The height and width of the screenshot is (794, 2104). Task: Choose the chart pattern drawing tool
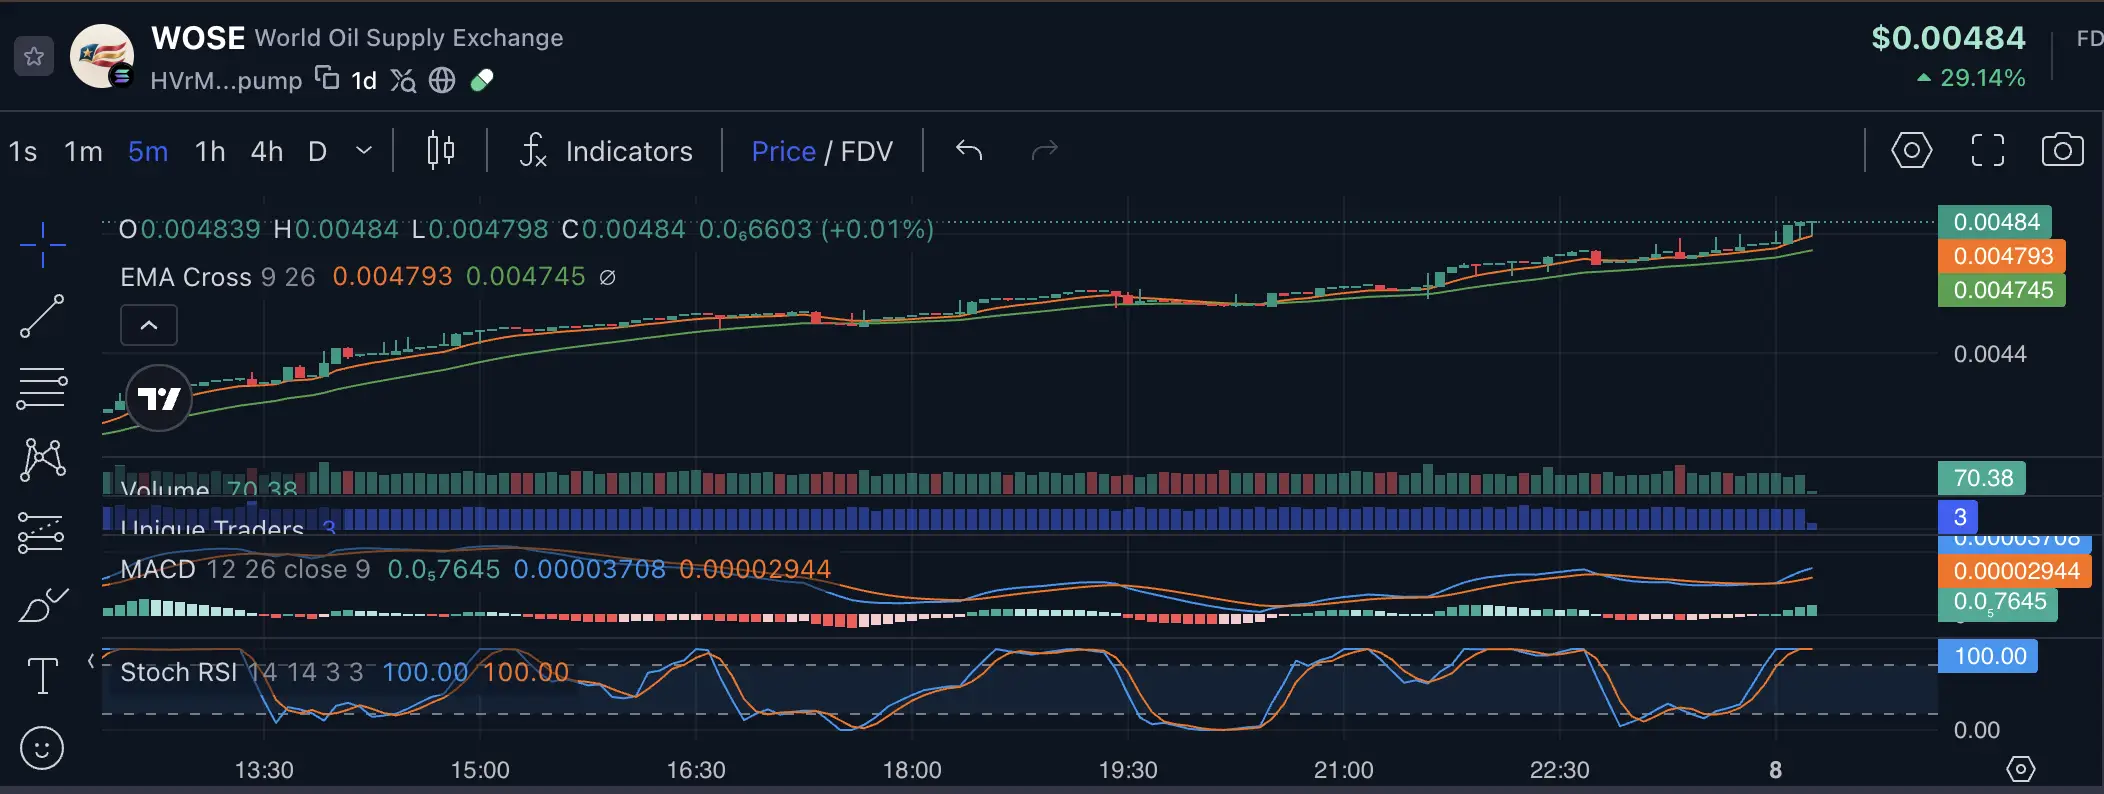(43, 459)
